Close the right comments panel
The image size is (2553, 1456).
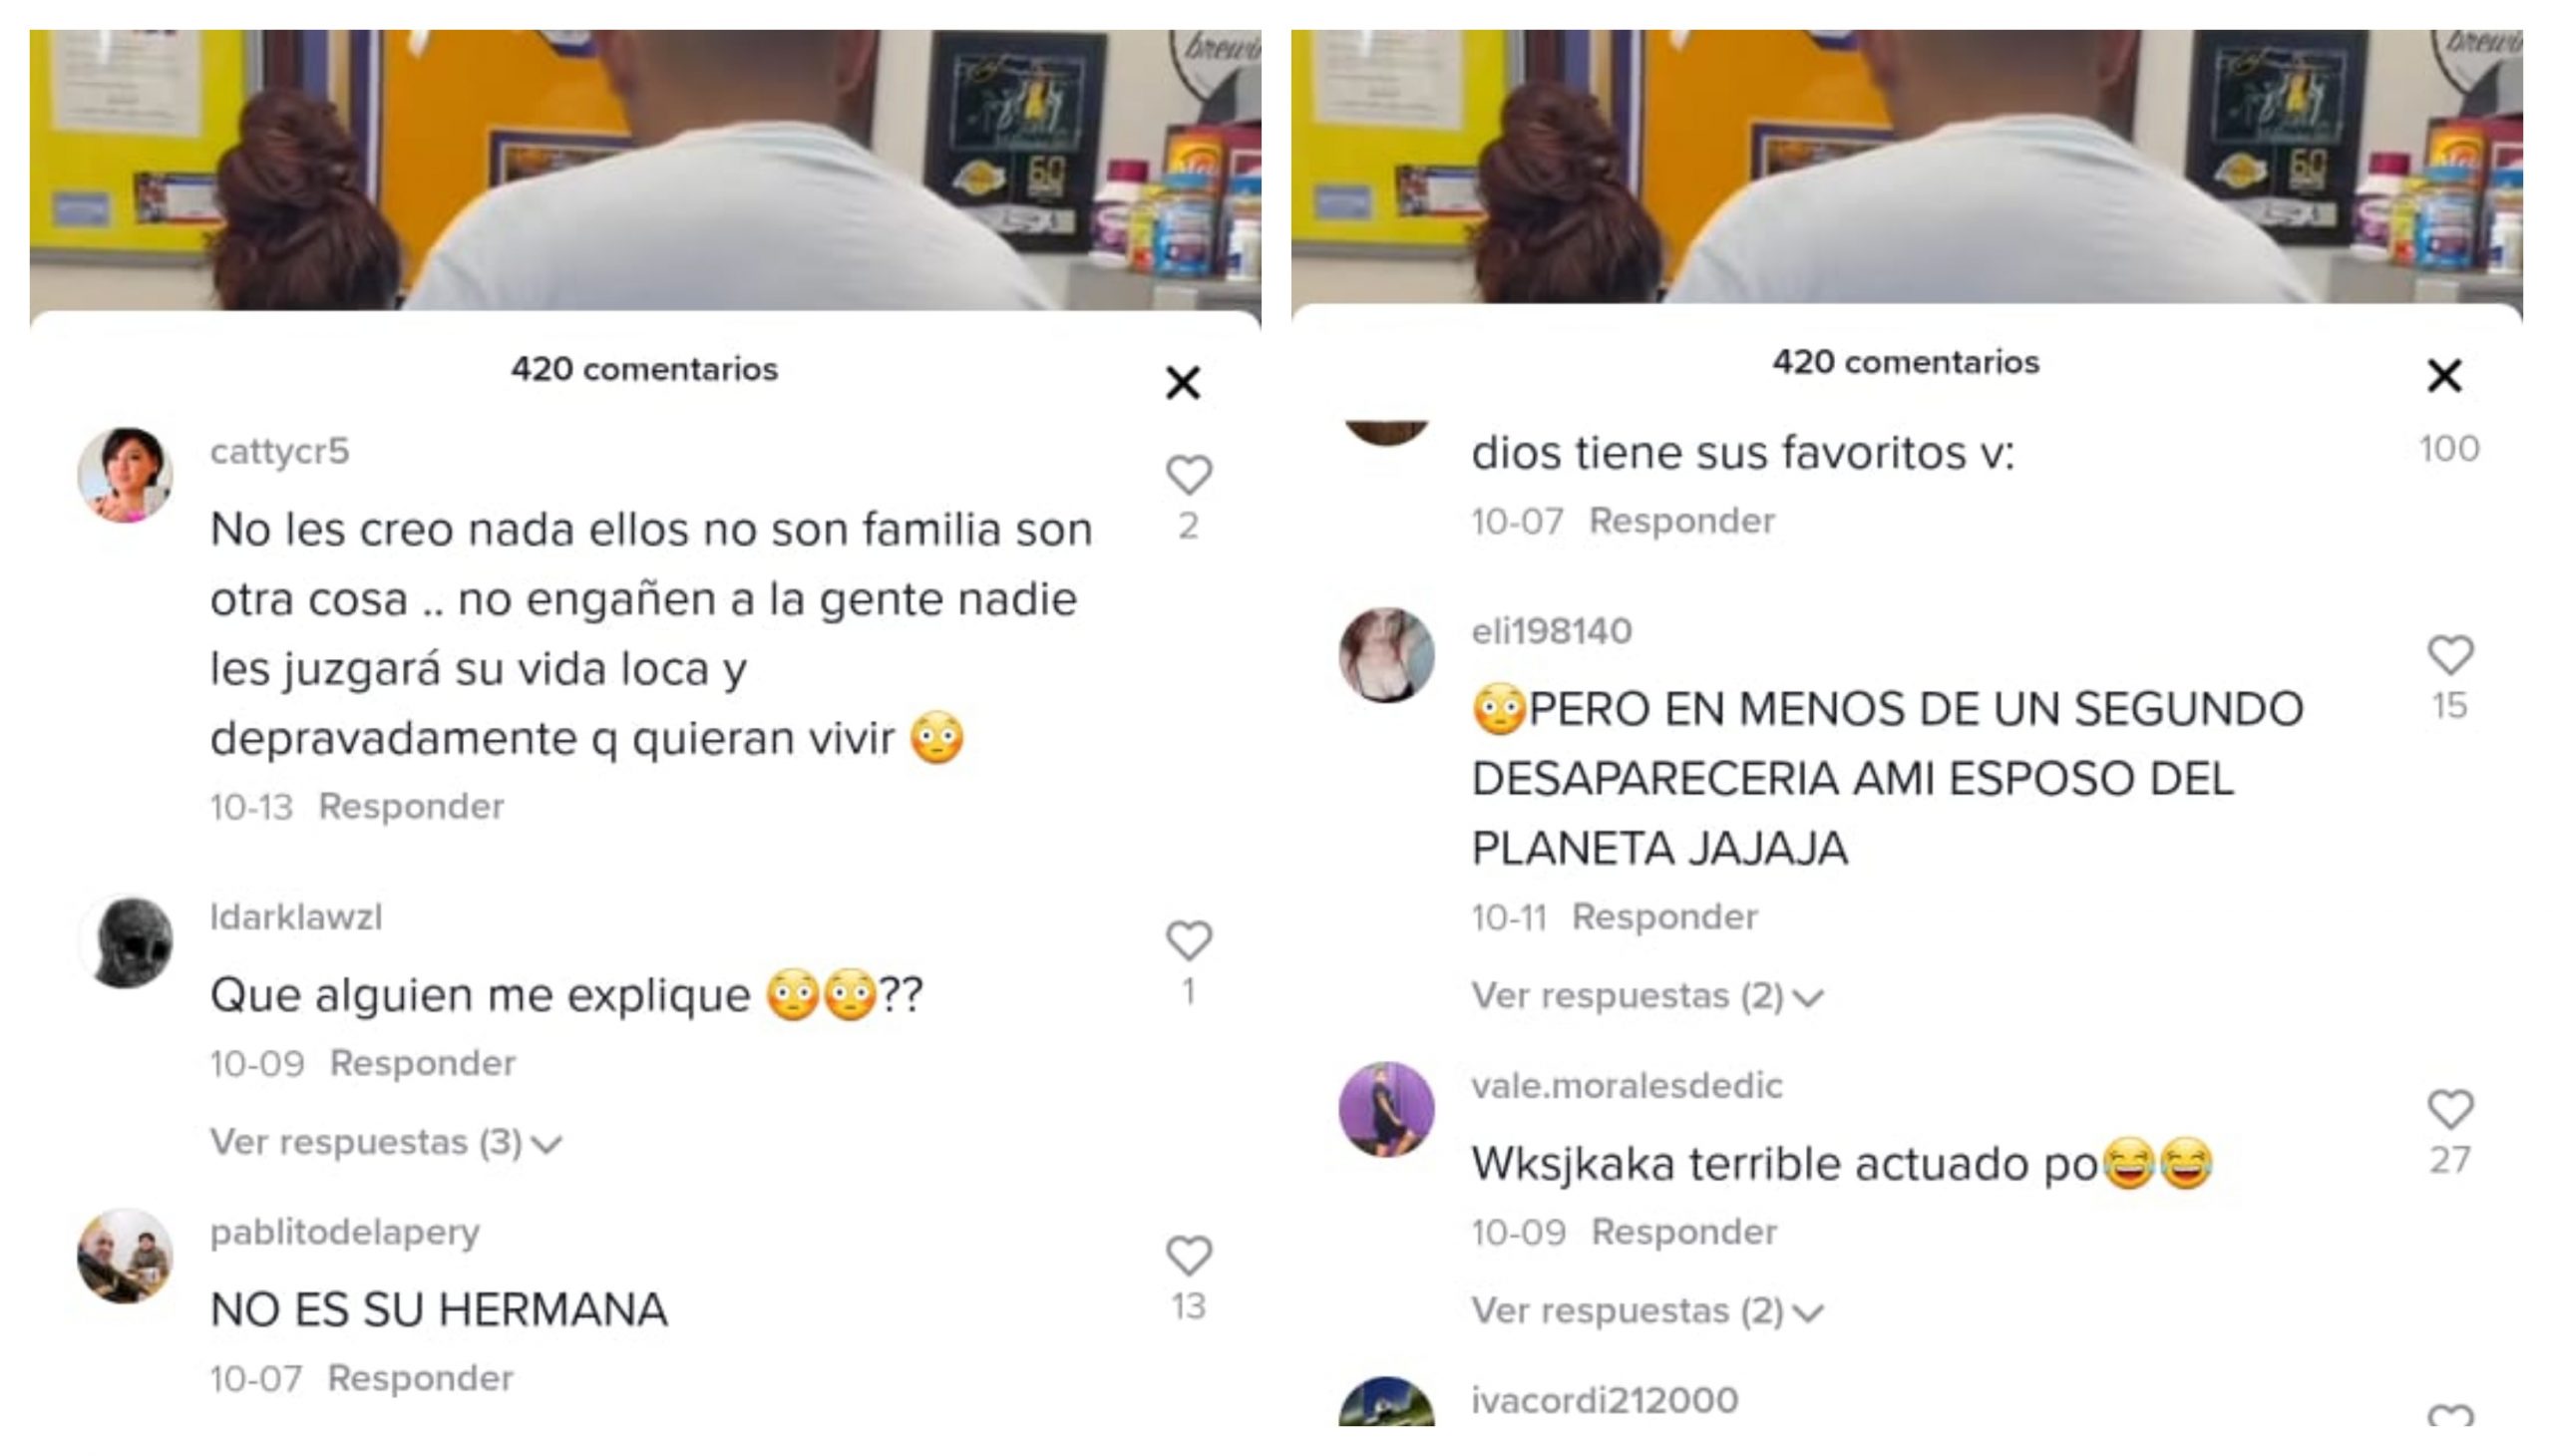2445,376
